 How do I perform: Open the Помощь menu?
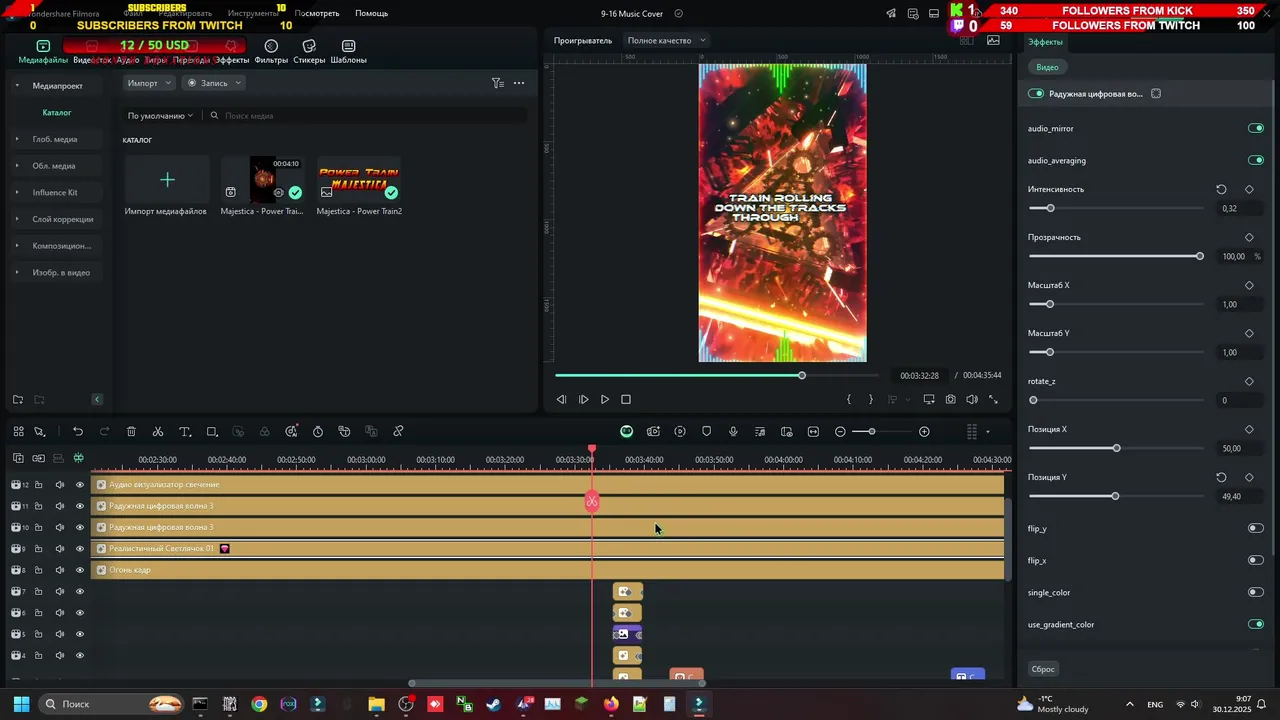coord(371,14)
